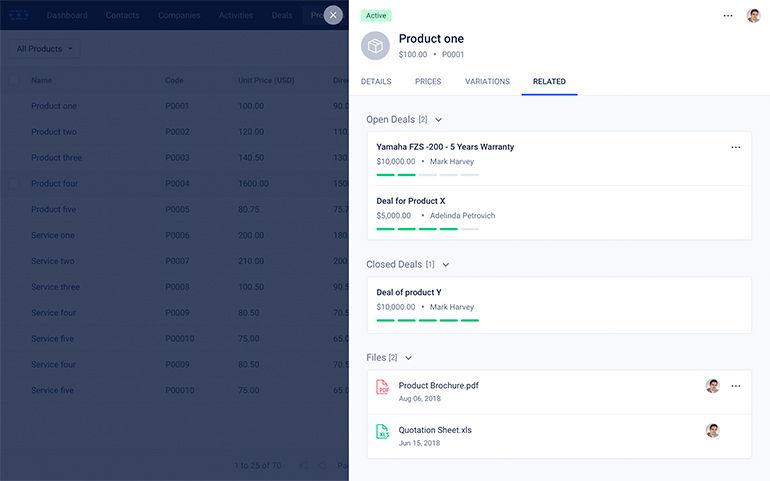Open more options for Product Brochure.pdf

pos(736,386)
